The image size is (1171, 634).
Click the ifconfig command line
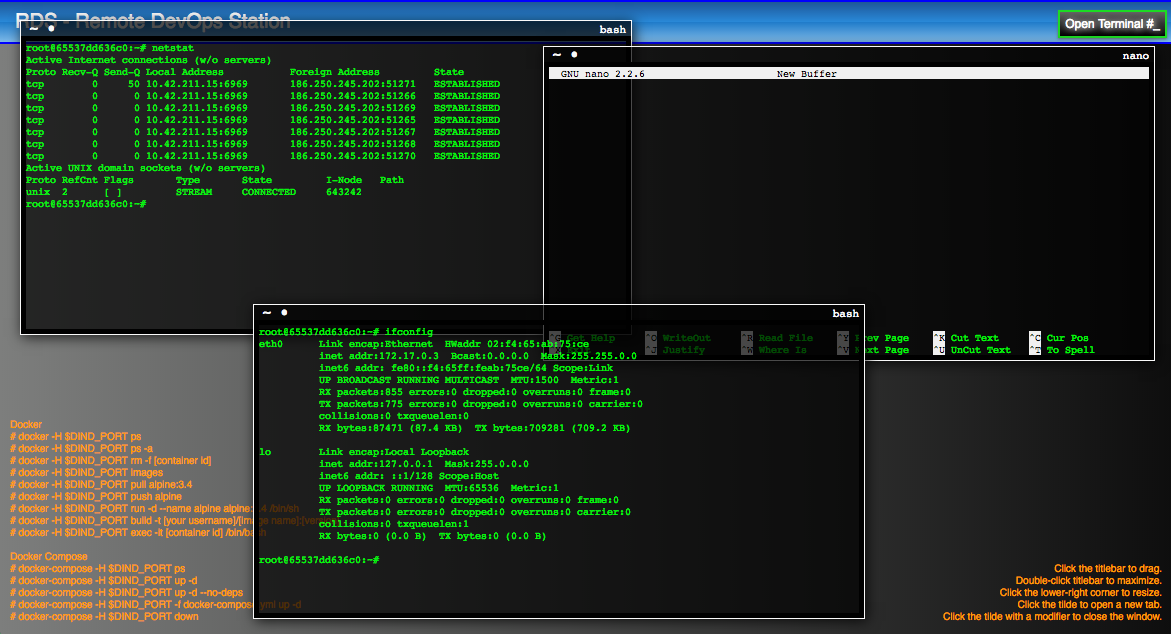(x=346, y=332)
